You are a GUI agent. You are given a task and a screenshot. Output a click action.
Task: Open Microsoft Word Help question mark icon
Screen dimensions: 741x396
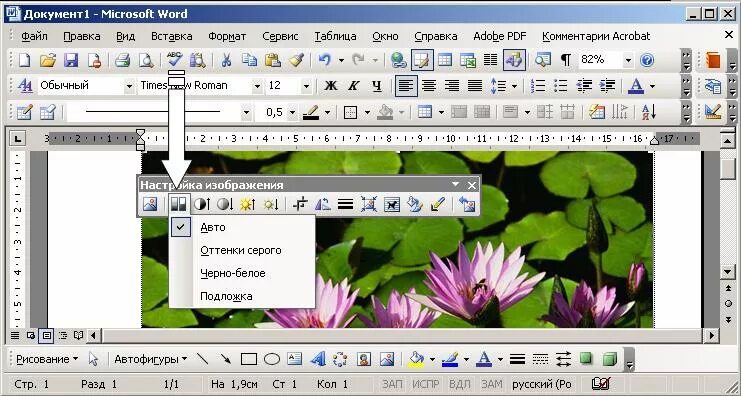pos(647,60)
